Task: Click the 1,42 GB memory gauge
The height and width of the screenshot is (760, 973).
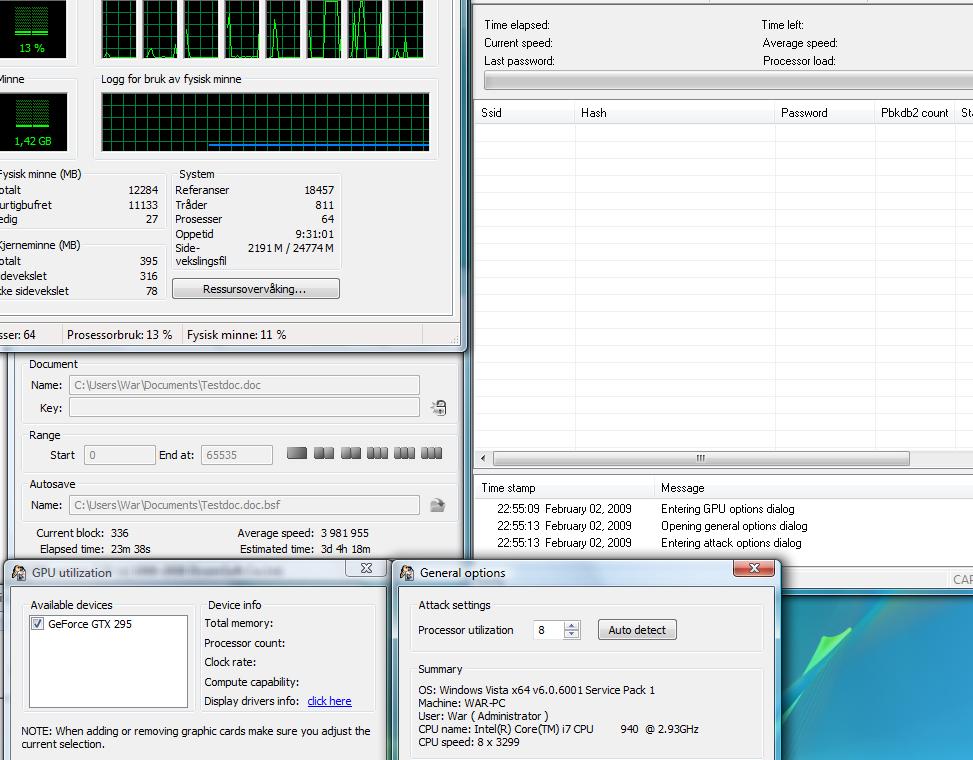Action: click(x=33, y=122)
